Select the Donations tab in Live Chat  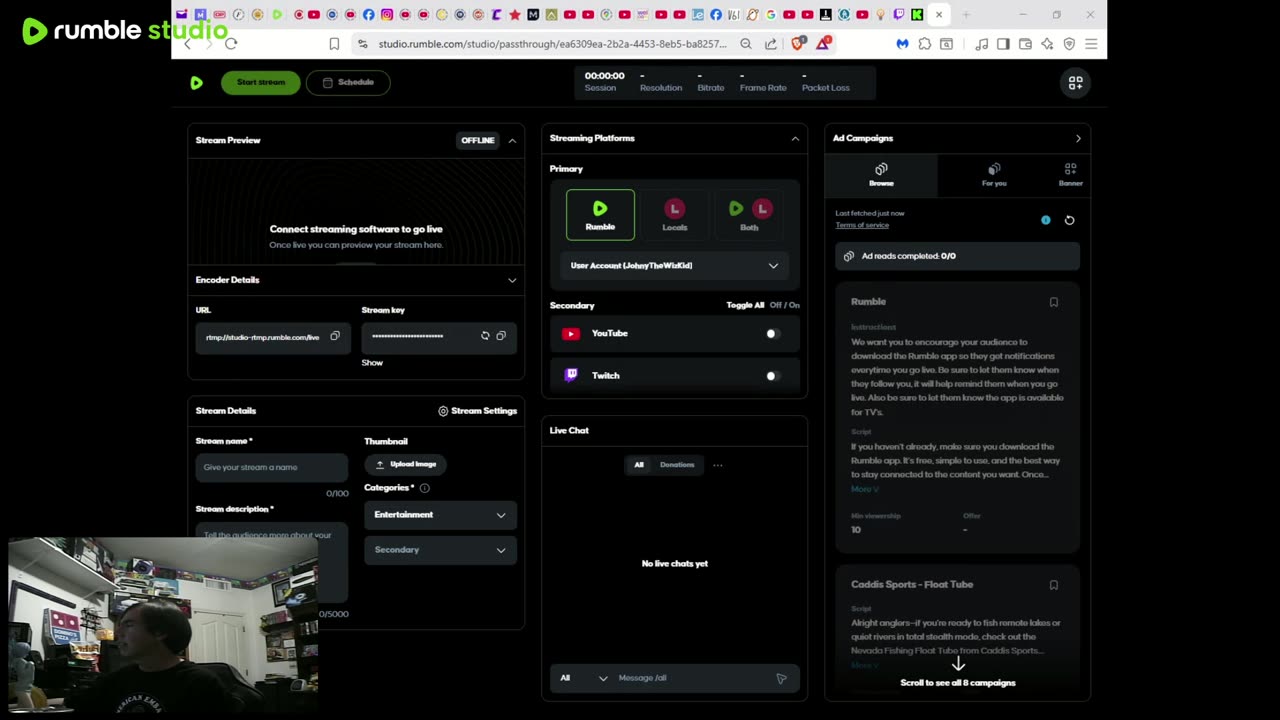[x=677, y=465]
